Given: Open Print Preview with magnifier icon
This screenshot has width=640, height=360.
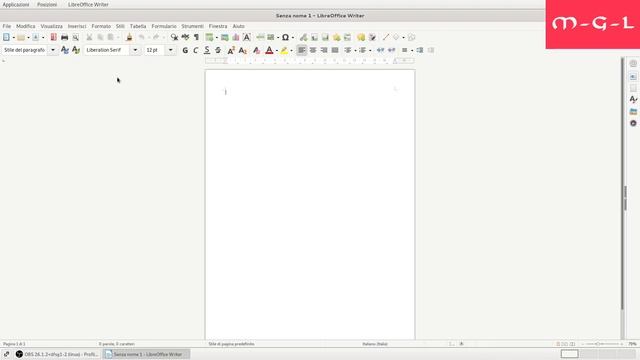Looking at the screenshot, I should pyautogui.click(x=76, y=37).
